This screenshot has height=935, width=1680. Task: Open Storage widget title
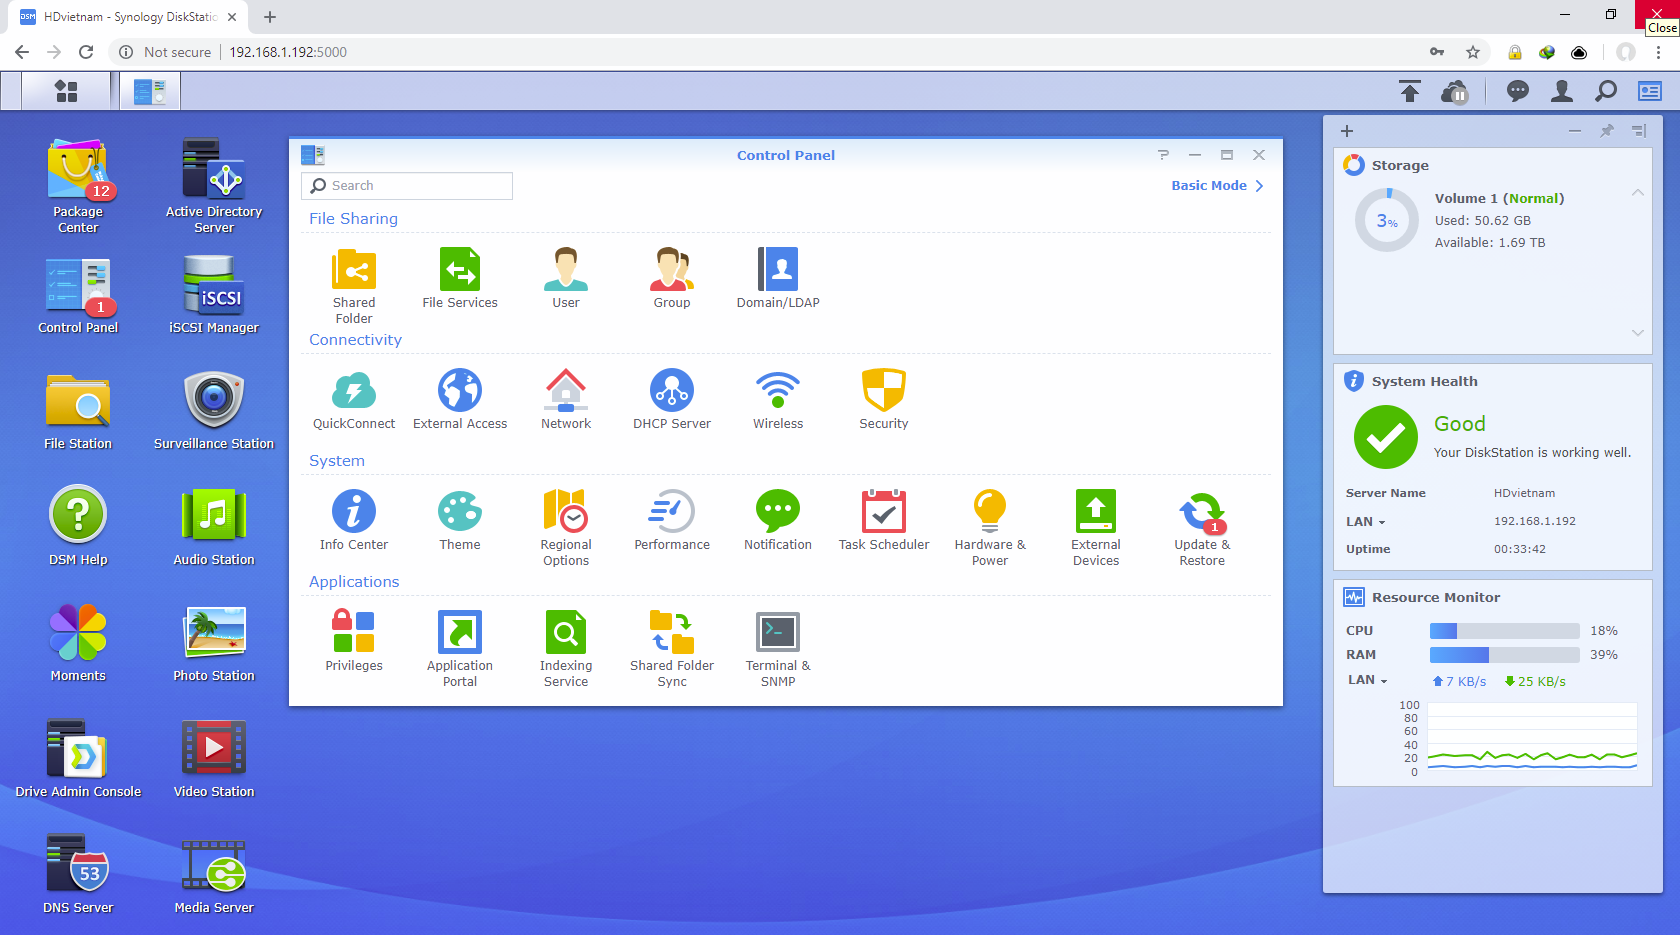click(x=1400, y=166)
